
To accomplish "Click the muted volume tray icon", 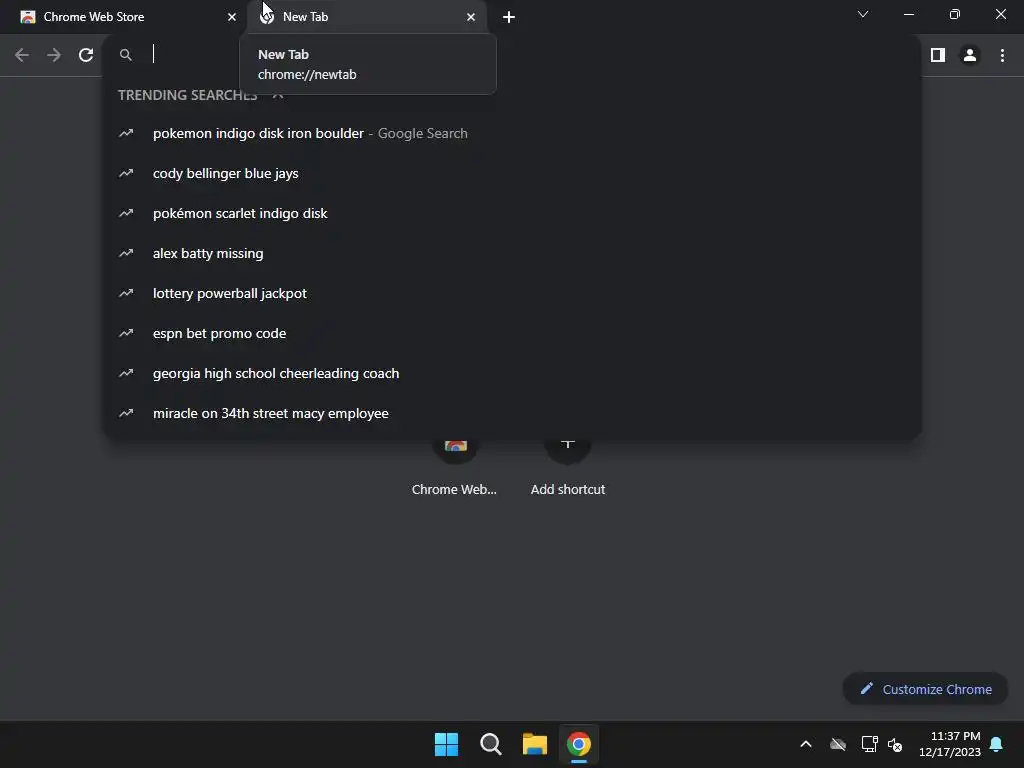I will coord(895,744).
